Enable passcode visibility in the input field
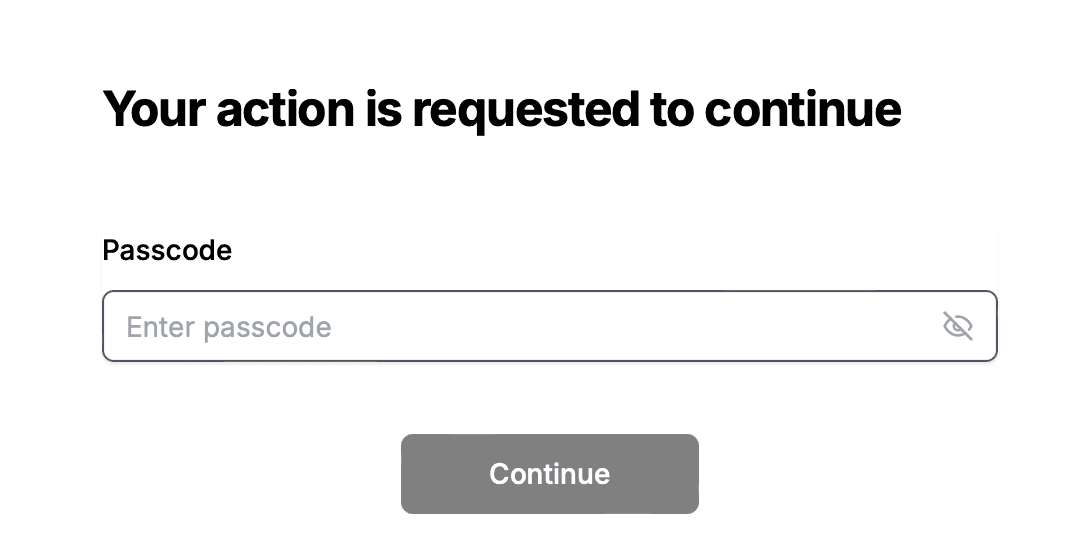 (x=957, y=326)
